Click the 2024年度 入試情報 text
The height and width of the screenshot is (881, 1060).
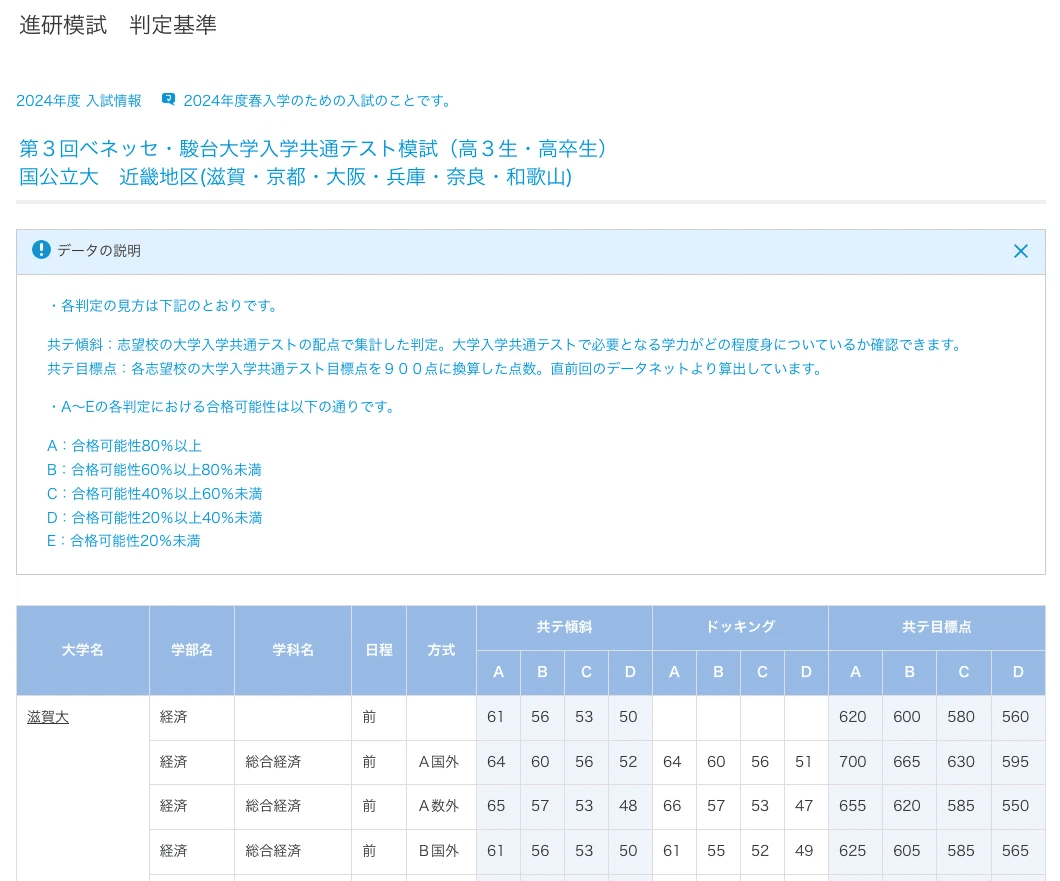point(79,101)
